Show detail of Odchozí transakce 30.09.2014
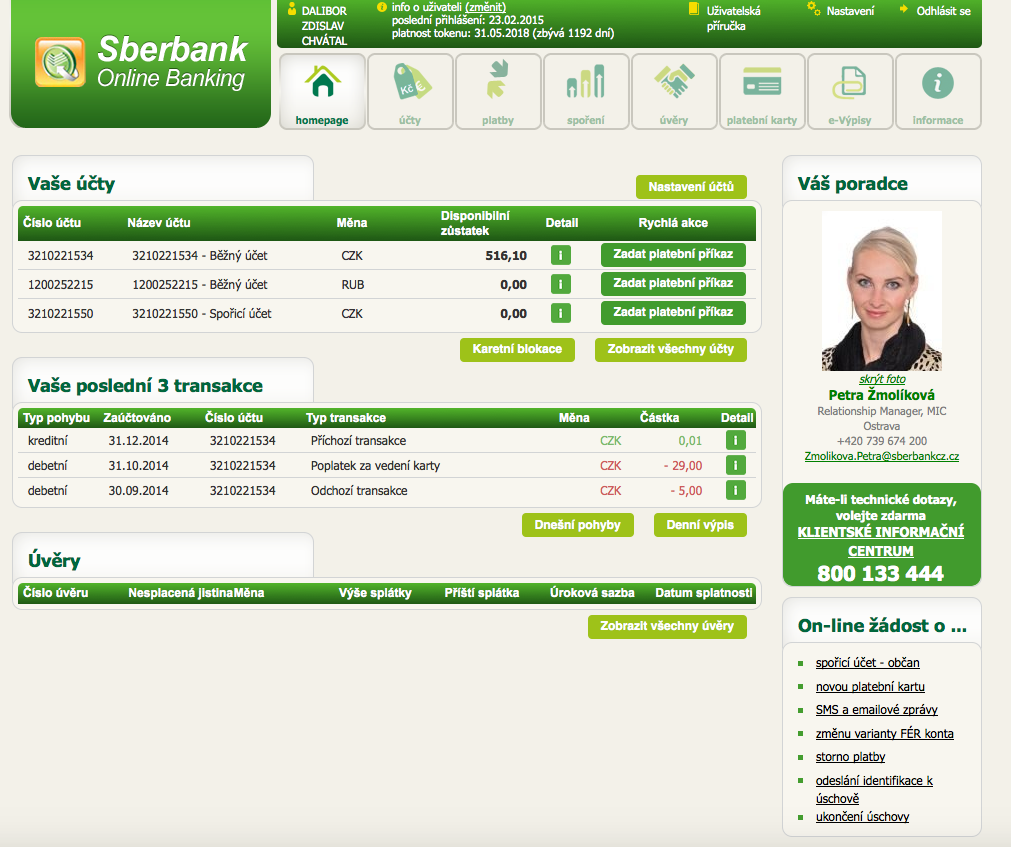The width and height of the screenshot is (1011, 847). click(x=736, y=491)
